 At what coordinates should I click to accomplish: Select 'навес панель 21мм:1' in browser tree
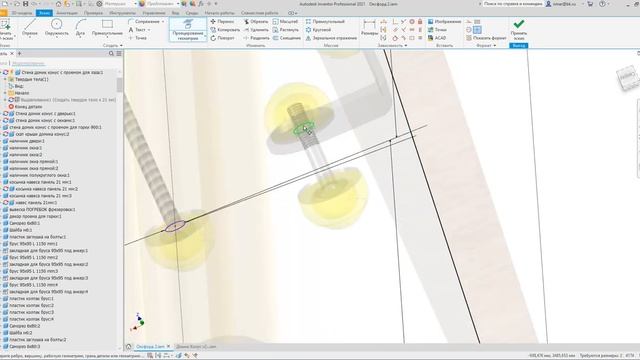point(36,202)
